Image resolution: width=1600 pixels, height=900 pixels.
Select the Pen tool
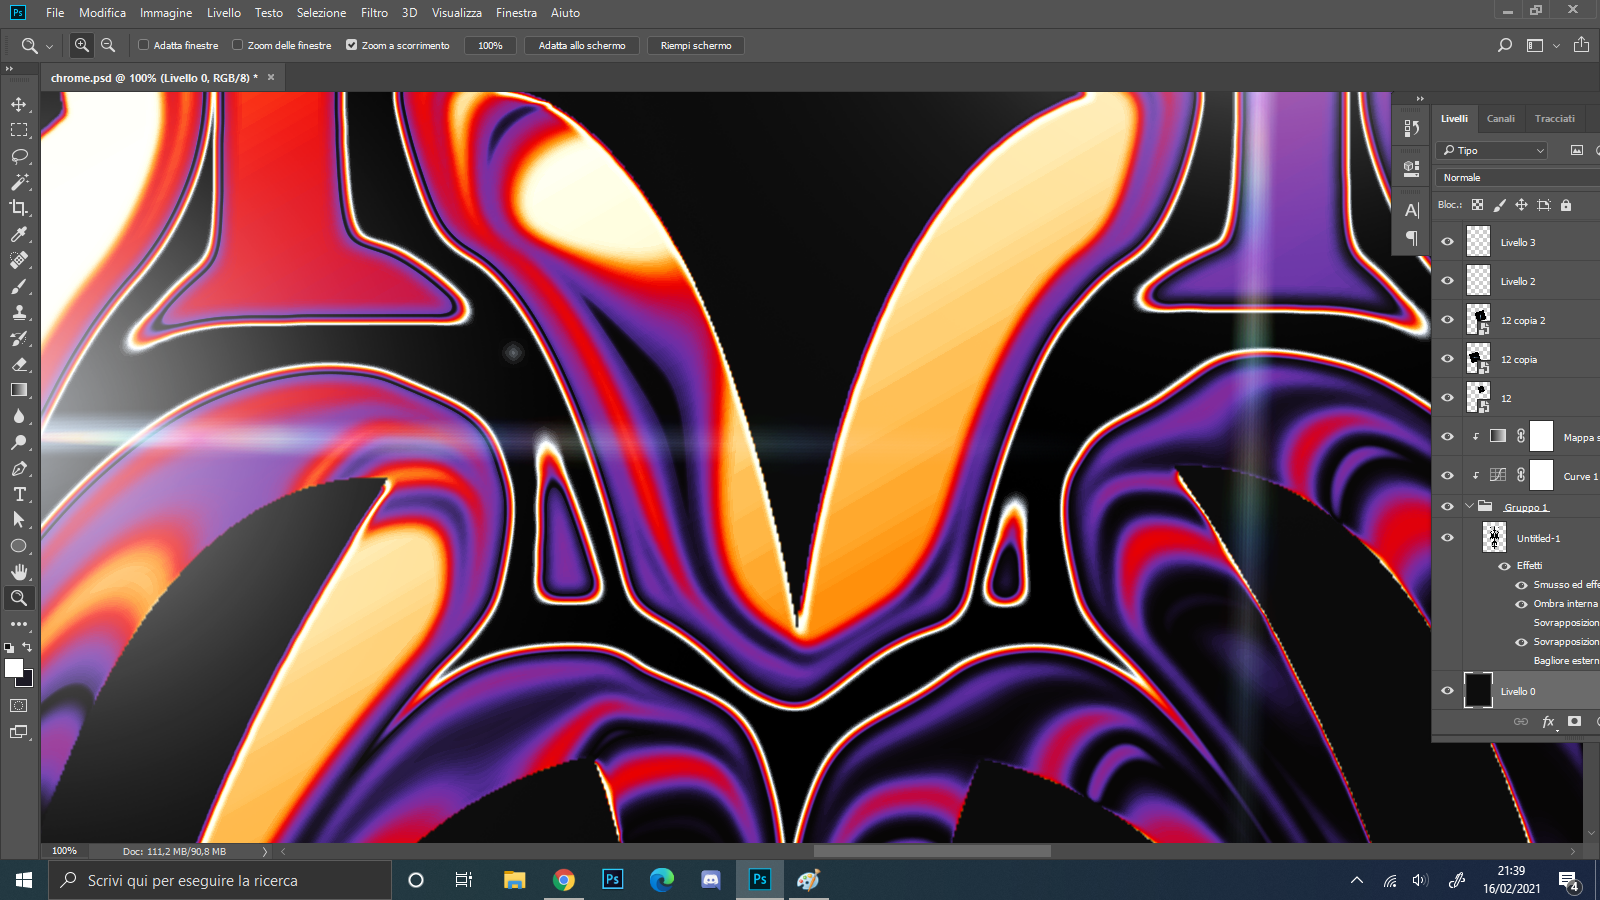[x=20, y=467]
